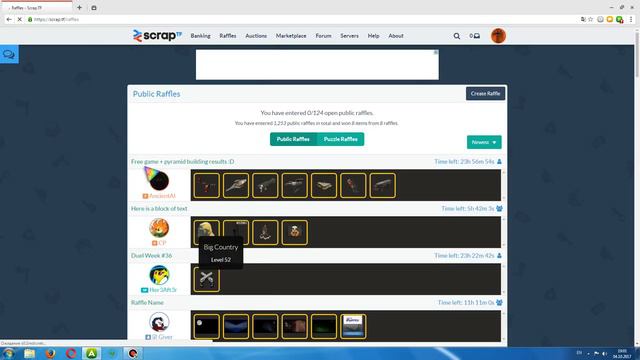The height and width of the screenshot is (360, 640).
Task: Select the pumpkin item in 'block of text' raffle
Action: (x=295, y=232)
